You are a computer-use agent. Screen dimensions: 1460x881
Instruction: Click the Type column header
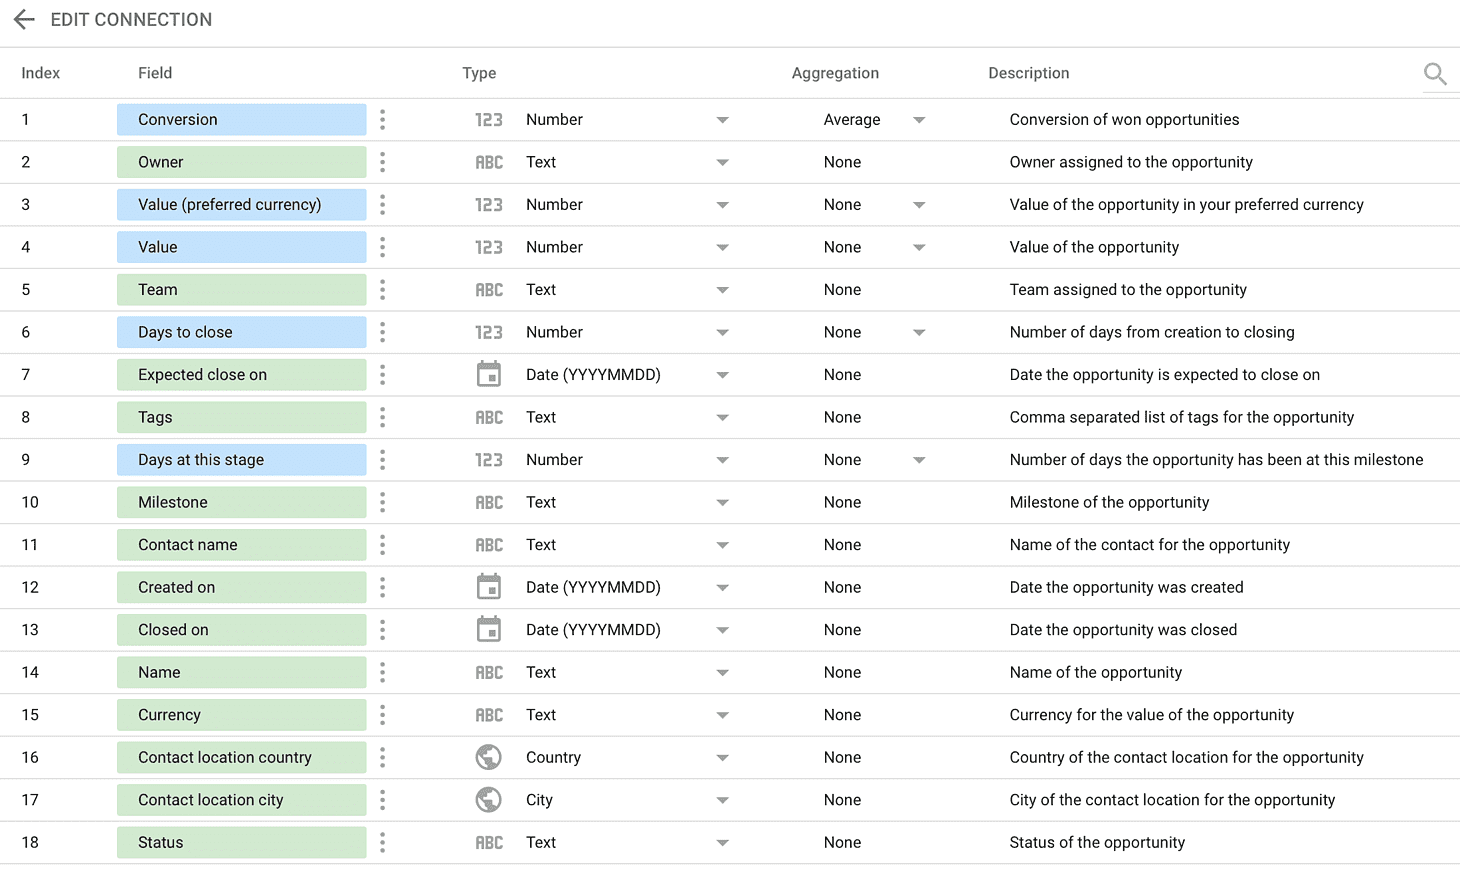click(479, 73)
